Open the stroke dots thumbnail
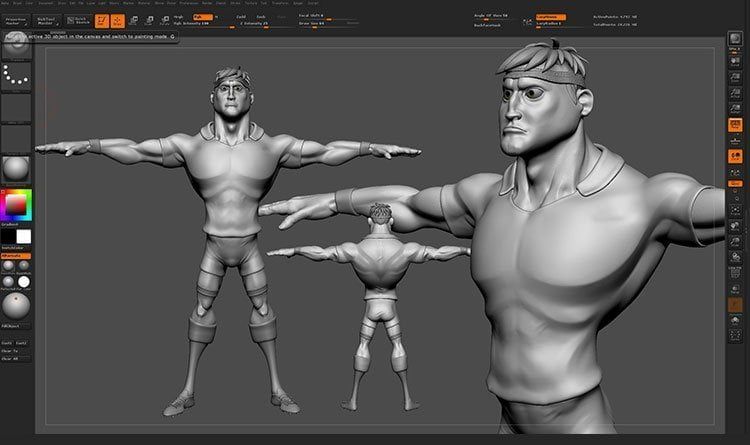The height and width of the screenshot is (445, 750). click(16, 76)
